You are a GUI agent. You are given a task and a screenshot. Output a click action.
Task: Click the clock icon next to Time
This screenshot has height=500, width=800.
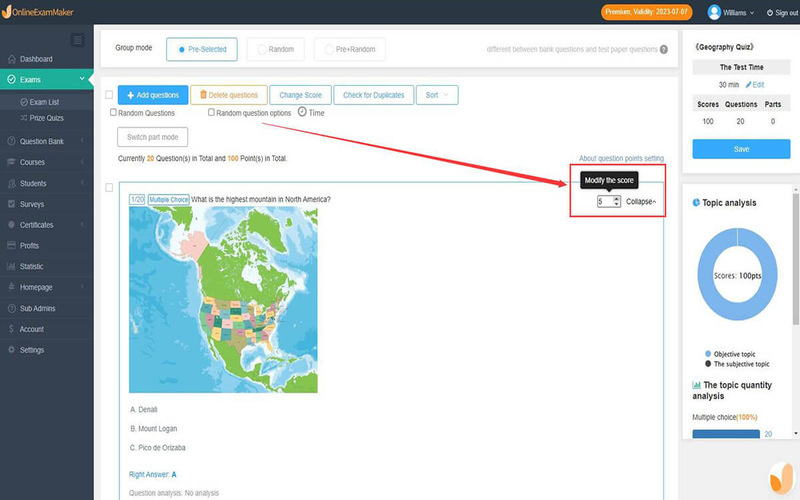302,113
